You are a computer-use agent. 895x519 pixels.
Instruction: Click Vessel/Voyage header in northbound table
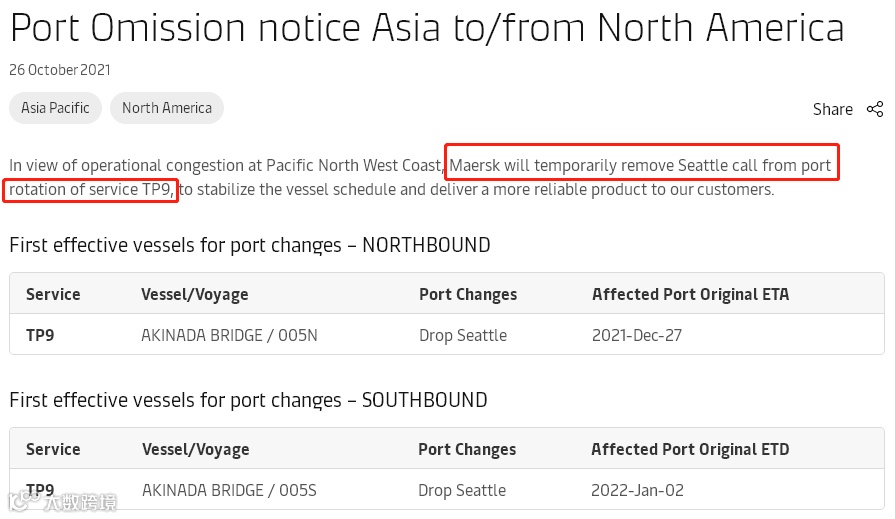(195, 294)
